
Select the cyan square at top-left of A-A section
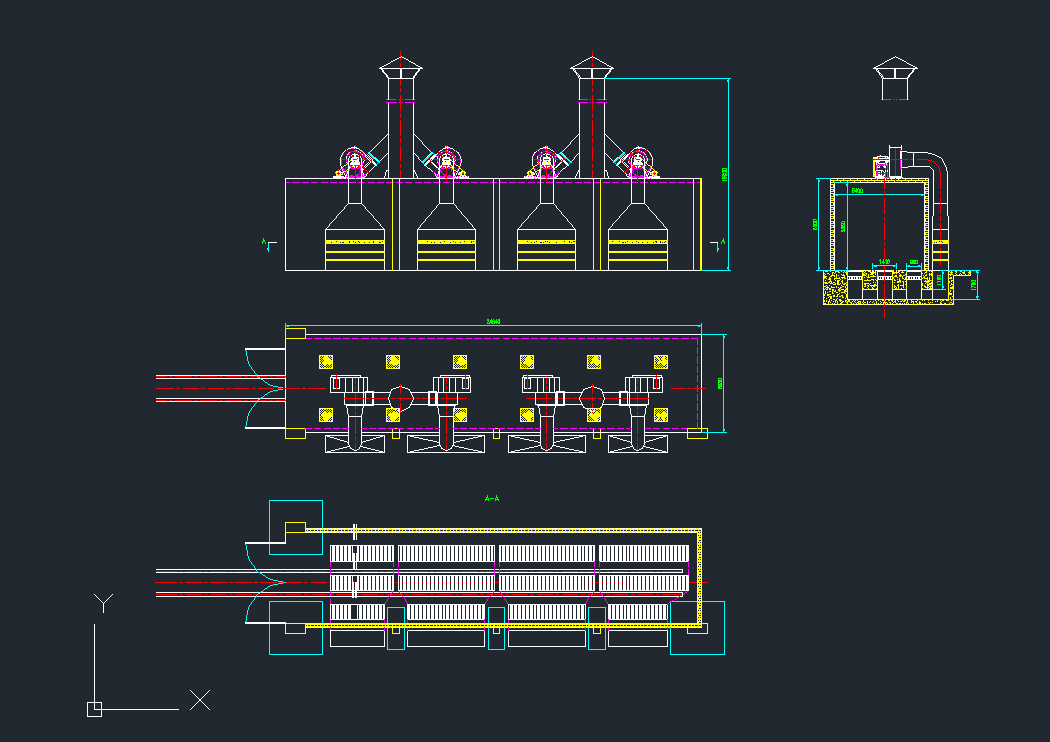point(296,526)
